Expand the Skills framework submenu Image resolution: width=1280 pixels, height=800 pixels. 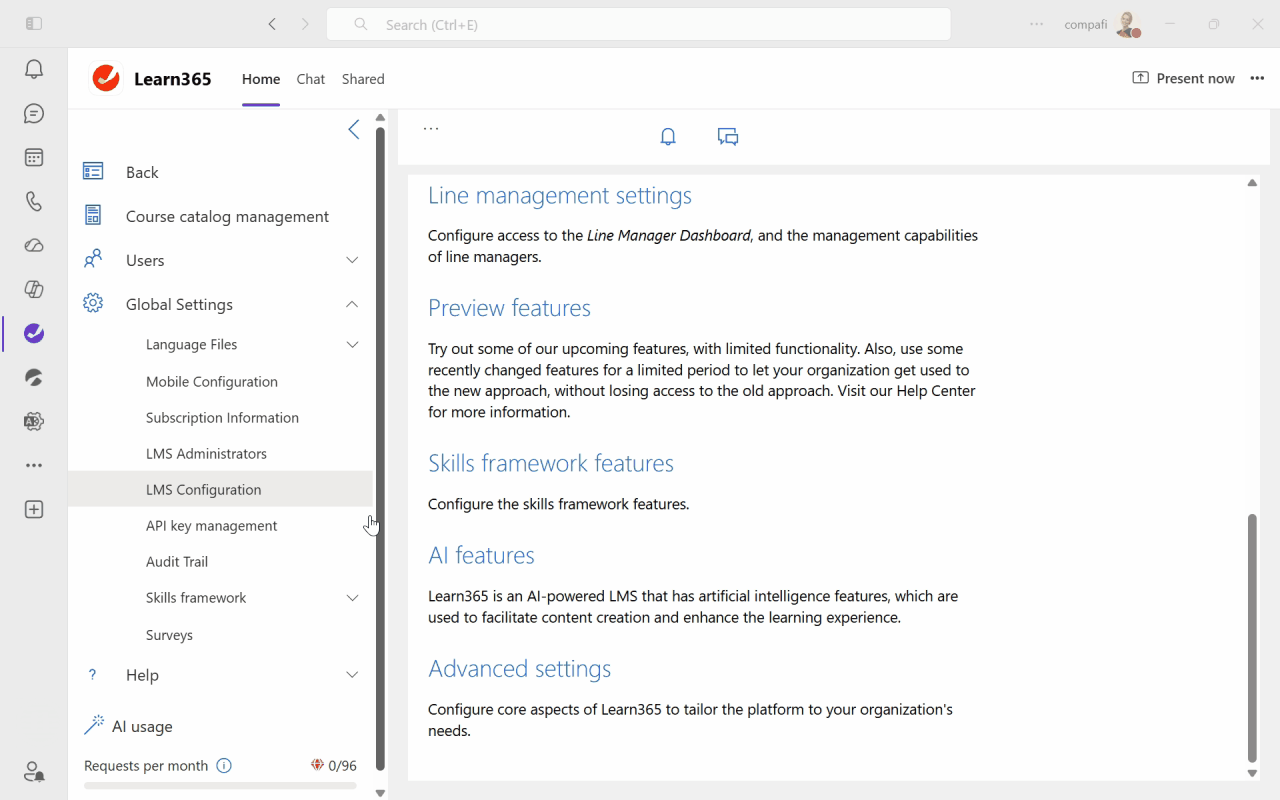click(352, 598)
